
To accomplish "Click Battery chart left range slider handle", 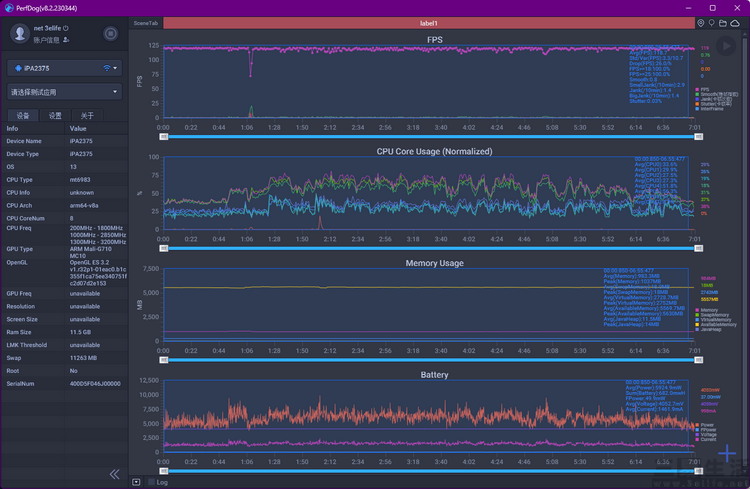I will (164, 471).
